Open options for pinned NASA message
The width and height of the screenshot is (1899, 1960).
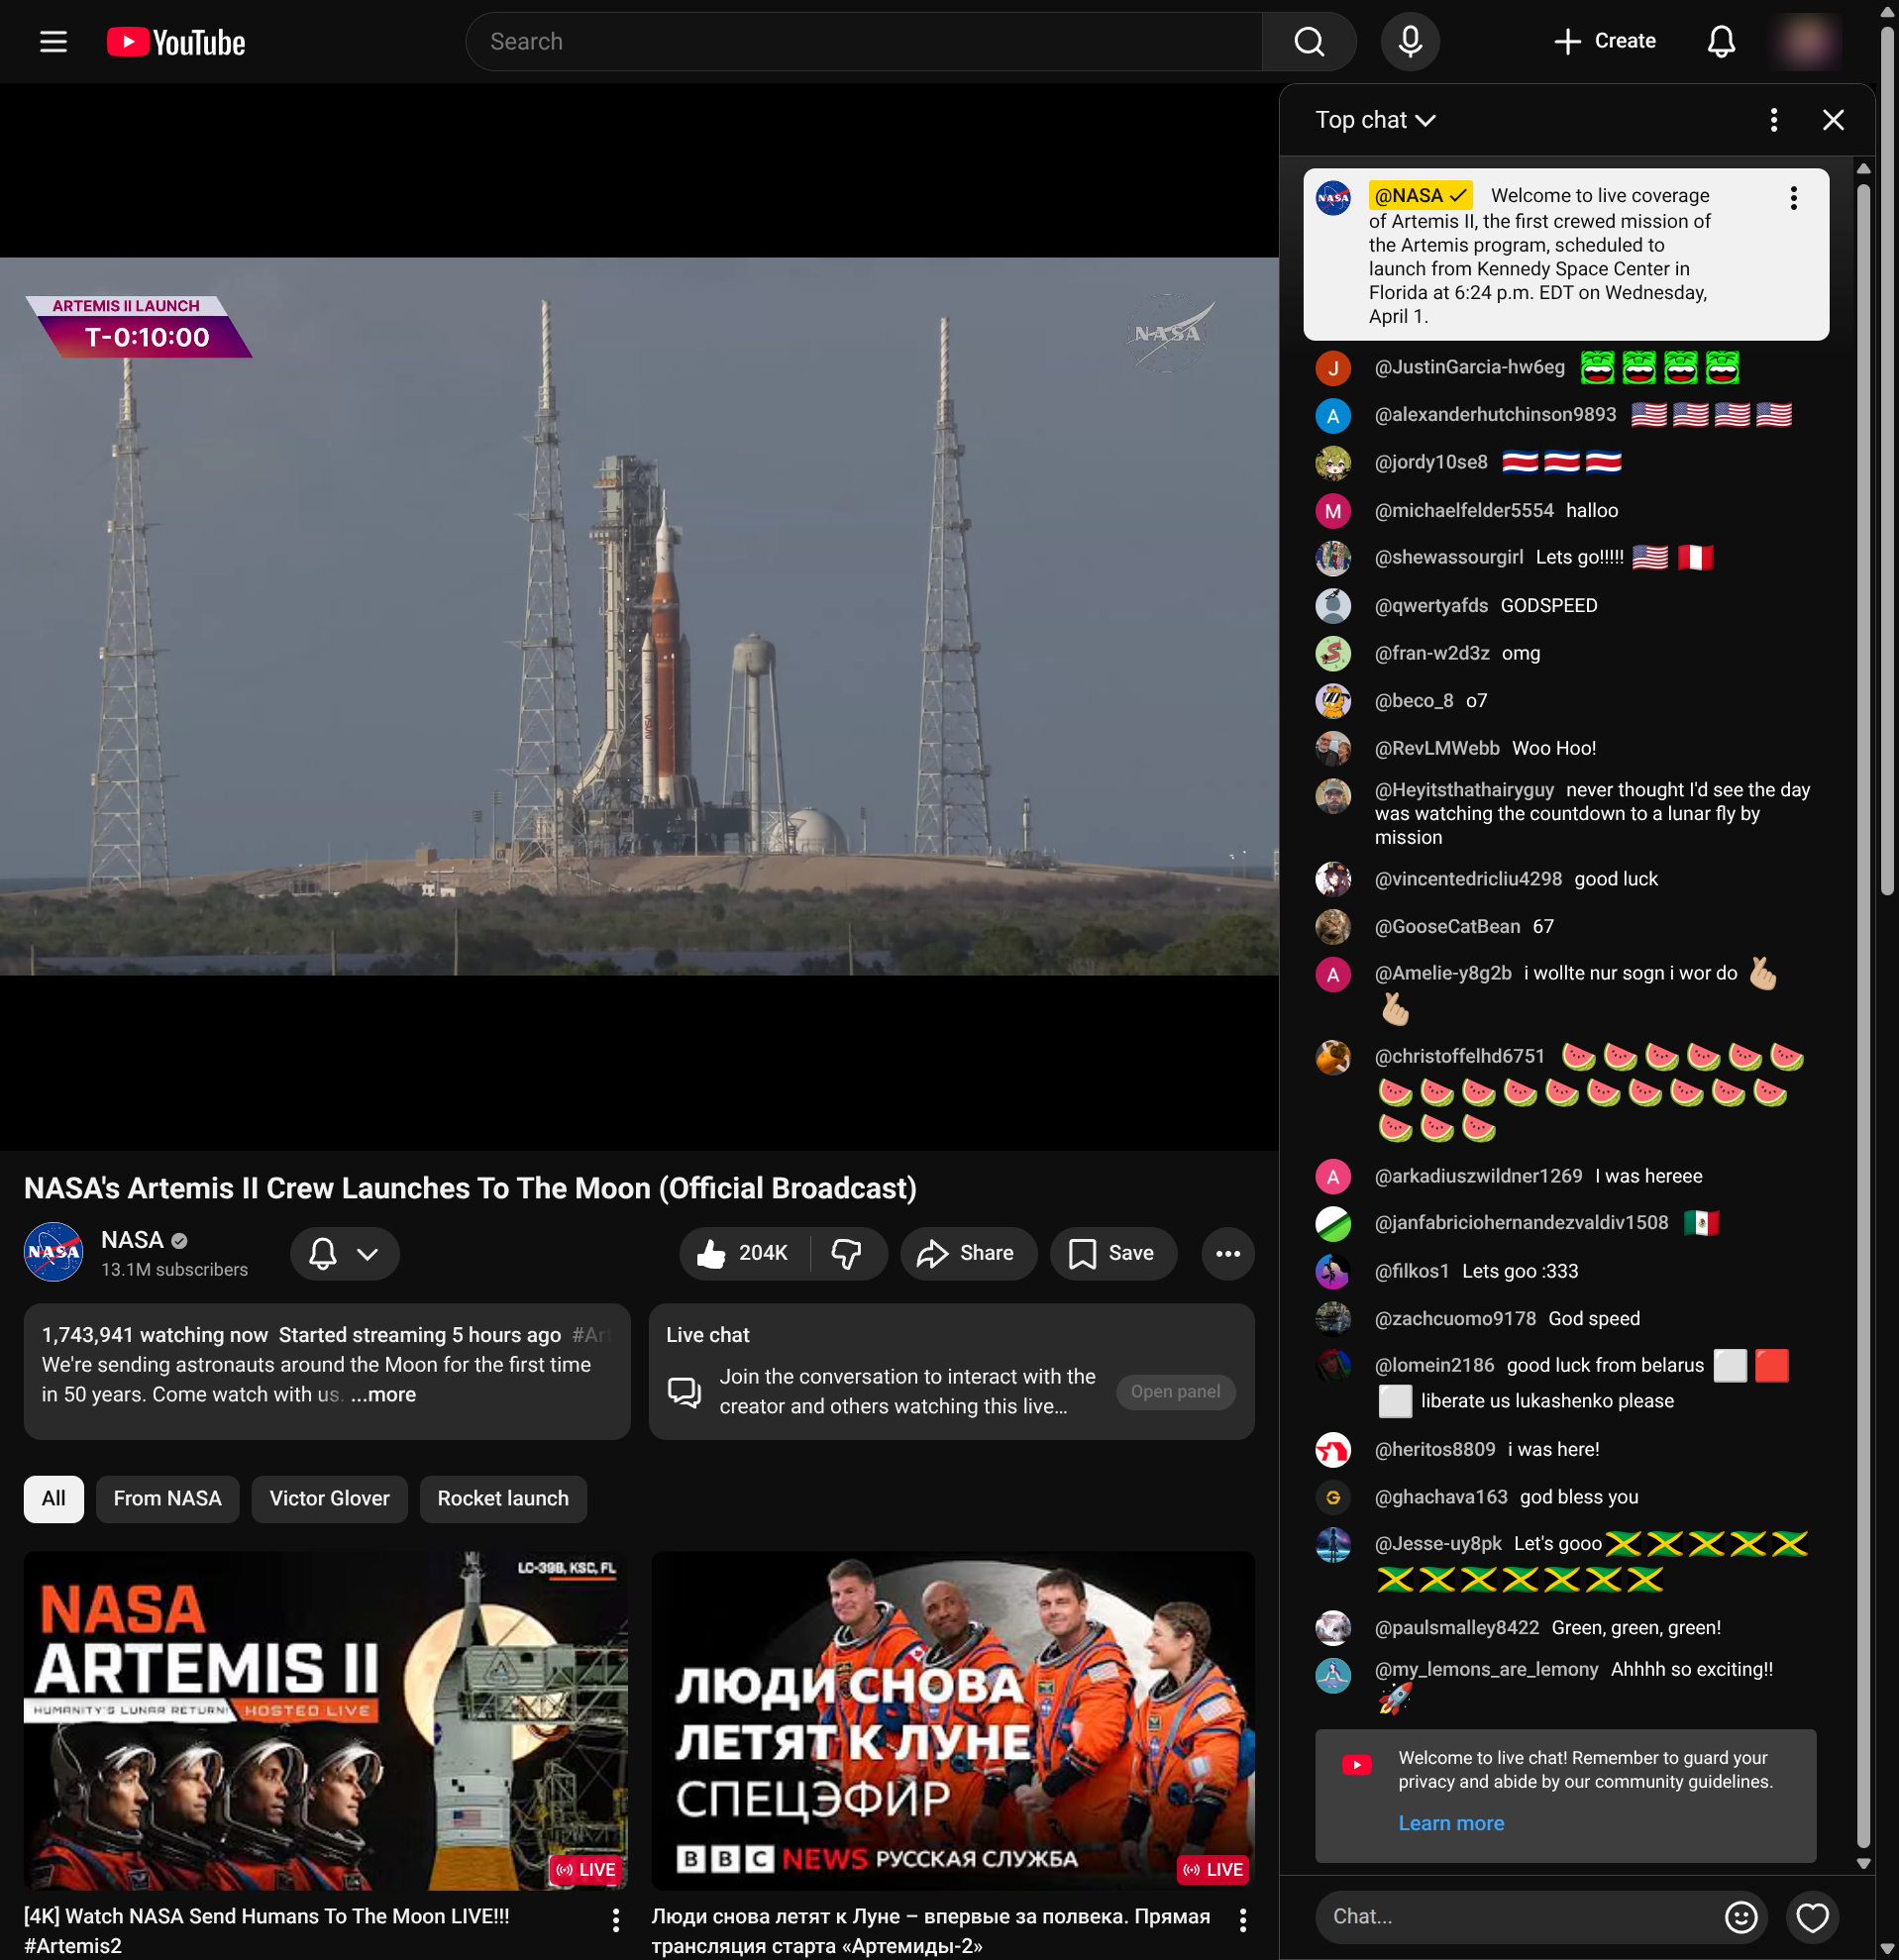[x=1793, y=198]
